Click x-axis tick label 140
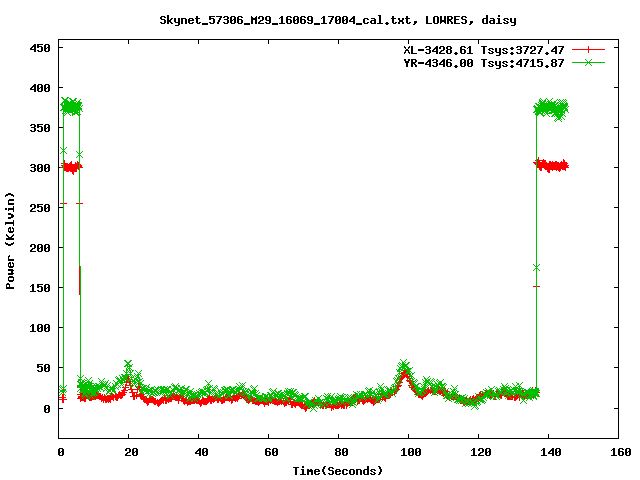 click(x=551, y=452)
